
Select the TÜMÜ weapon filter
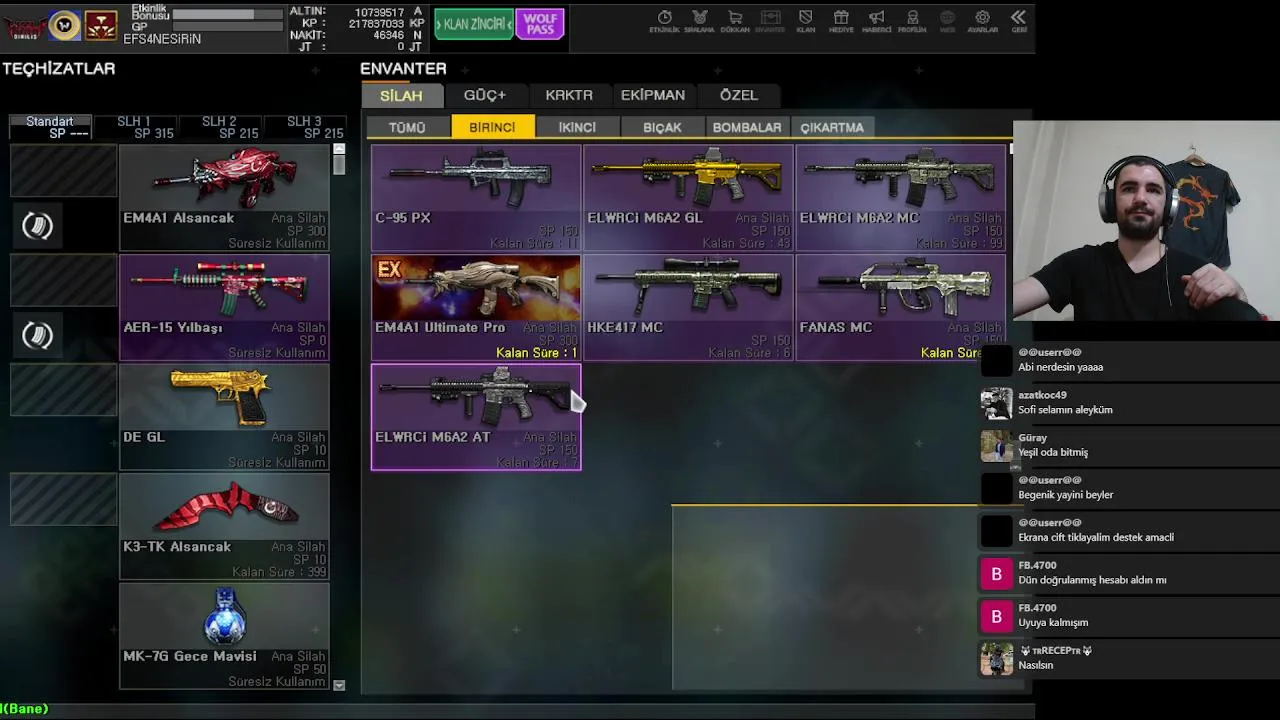coord(407,127)
